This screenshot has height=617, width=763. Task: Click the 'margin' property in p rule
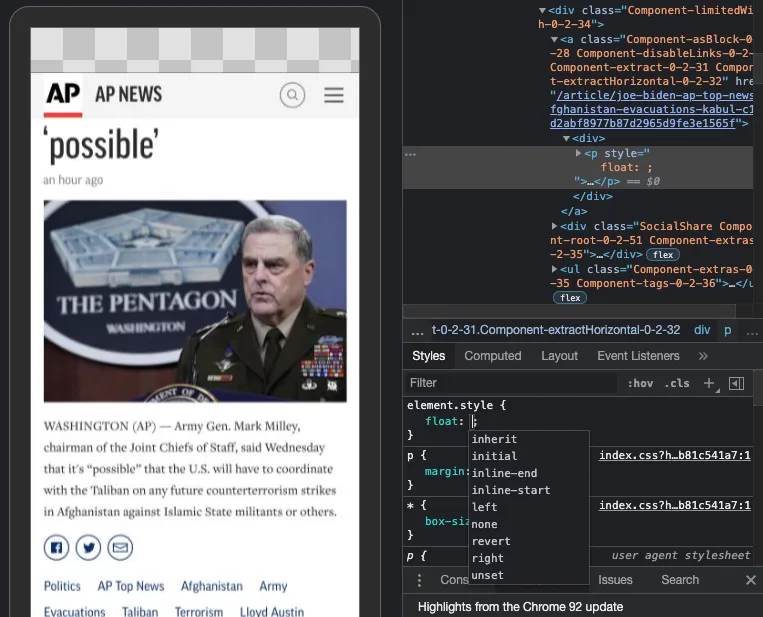pyautogui.click(x=445, y=472)
